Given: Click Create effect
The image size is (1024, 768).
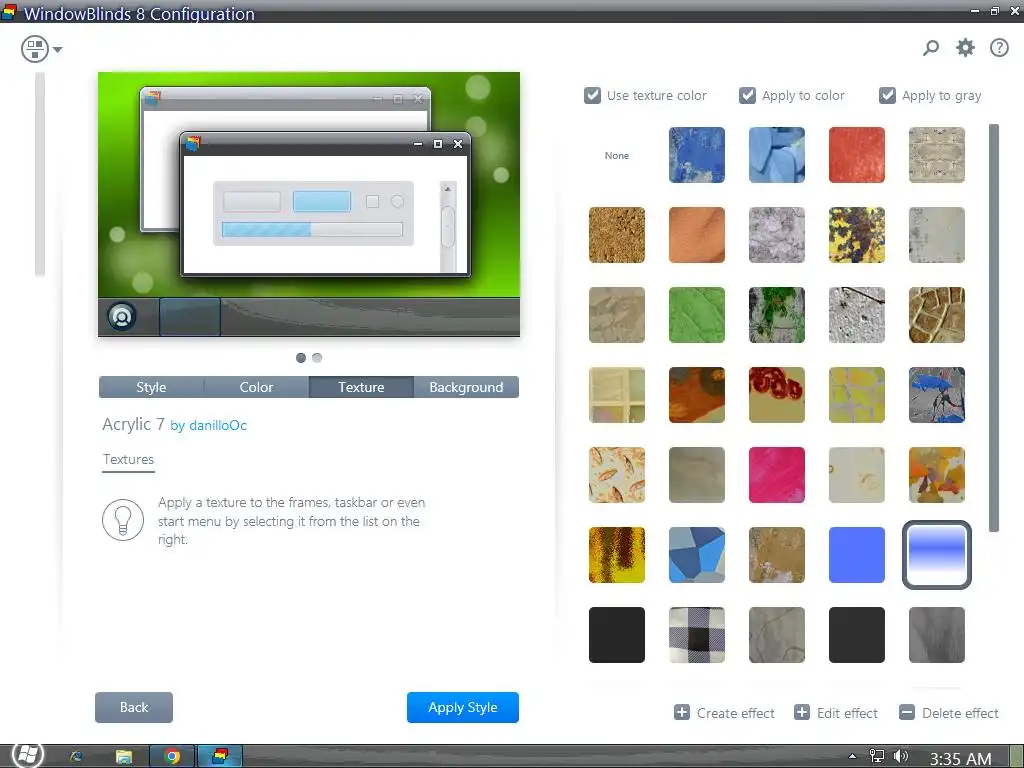Looking at the screenshot, I should pyautogui.click(x=724, y=713).
